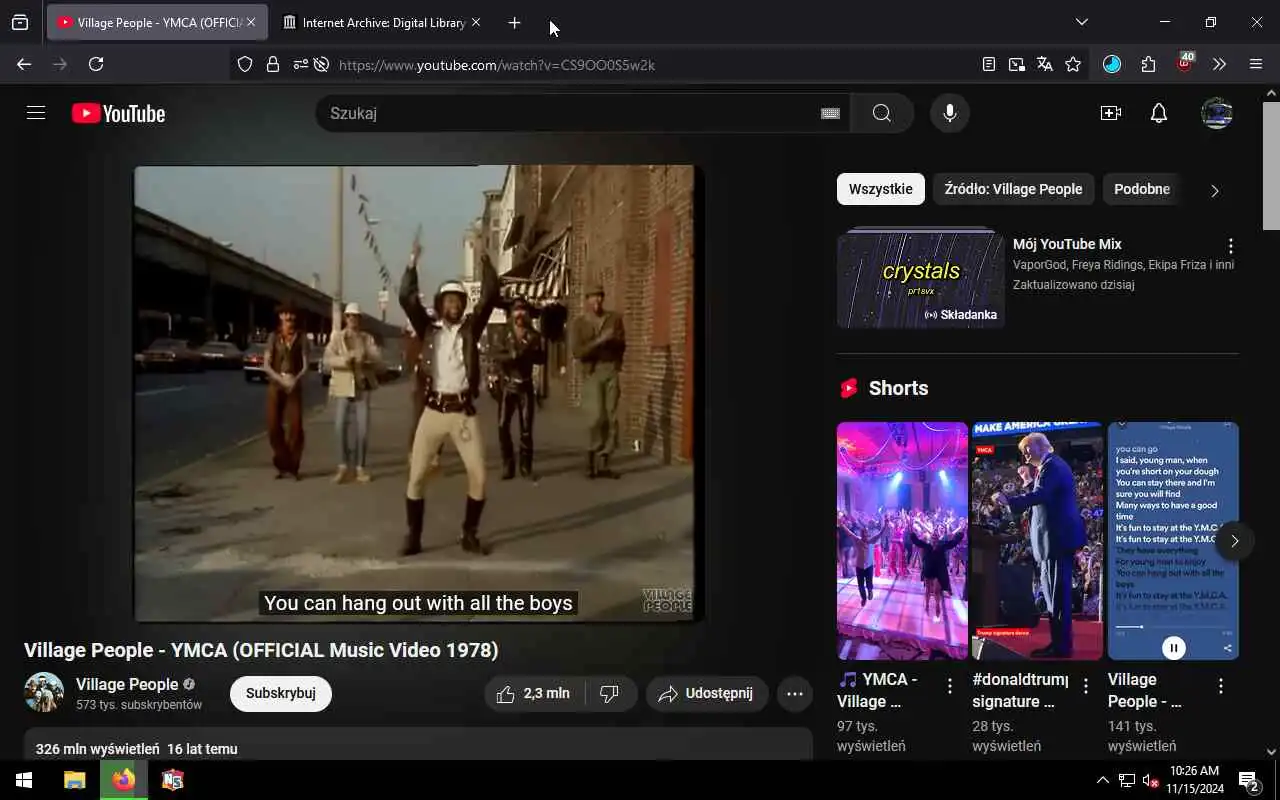The height and width of the screenshot is (800, 1280).
Task: Show hidden system tray icons
Action: (x=1103, y=780)
